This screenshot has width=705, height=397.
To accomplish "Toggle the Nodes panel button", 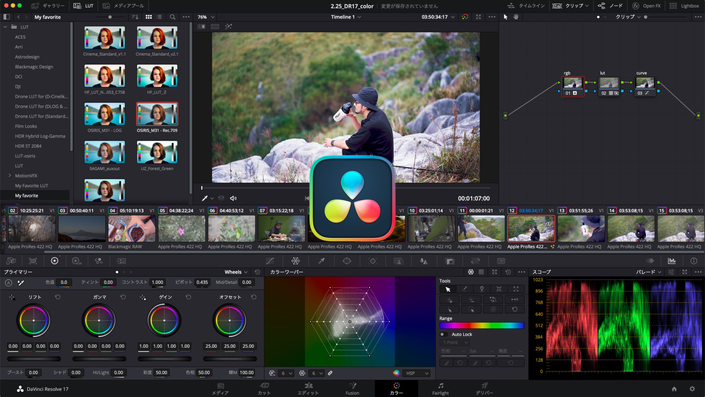I will click(x=610, y=6).
